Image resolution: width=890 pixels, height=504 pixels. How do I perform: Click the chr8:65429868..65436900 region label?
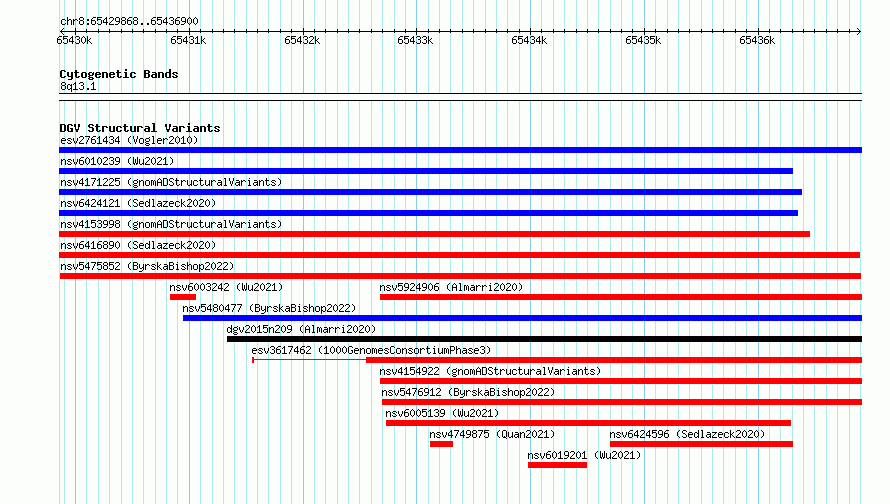[129, 21]
